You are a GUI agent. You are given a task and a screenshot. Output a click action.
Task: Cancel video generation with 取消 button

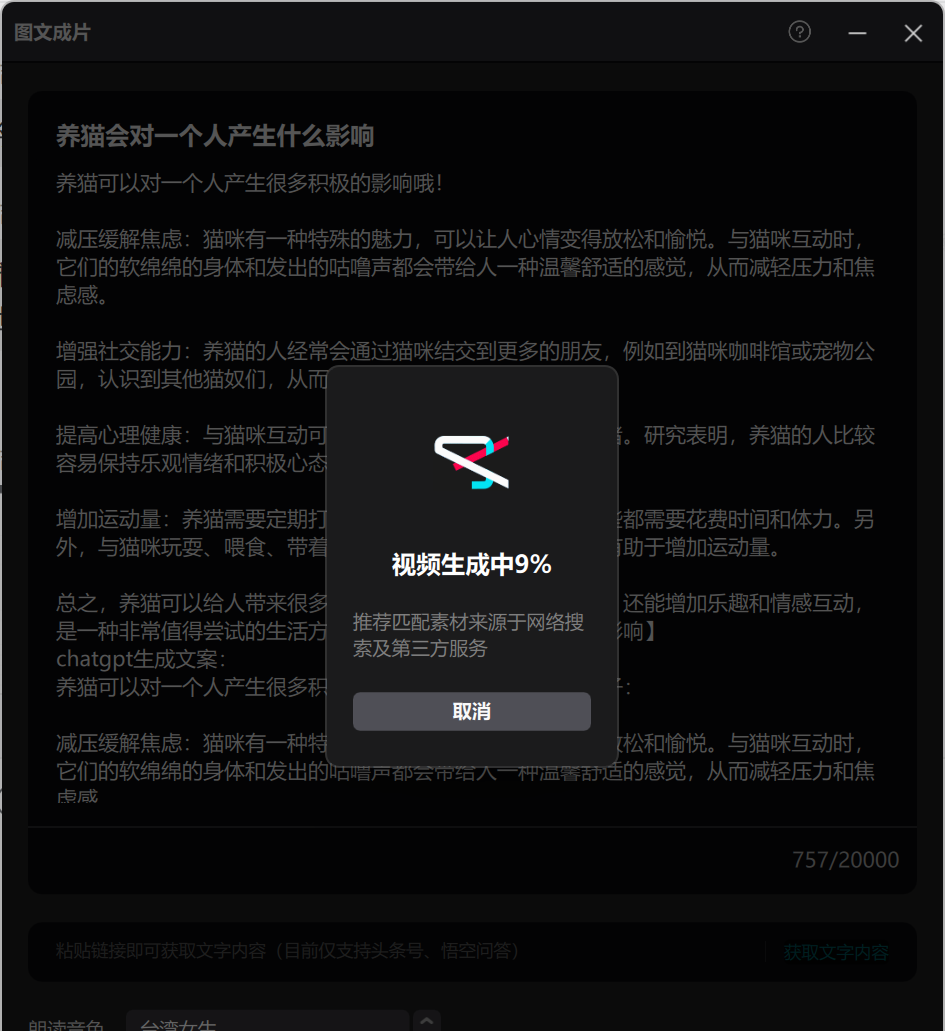[472, 711]
